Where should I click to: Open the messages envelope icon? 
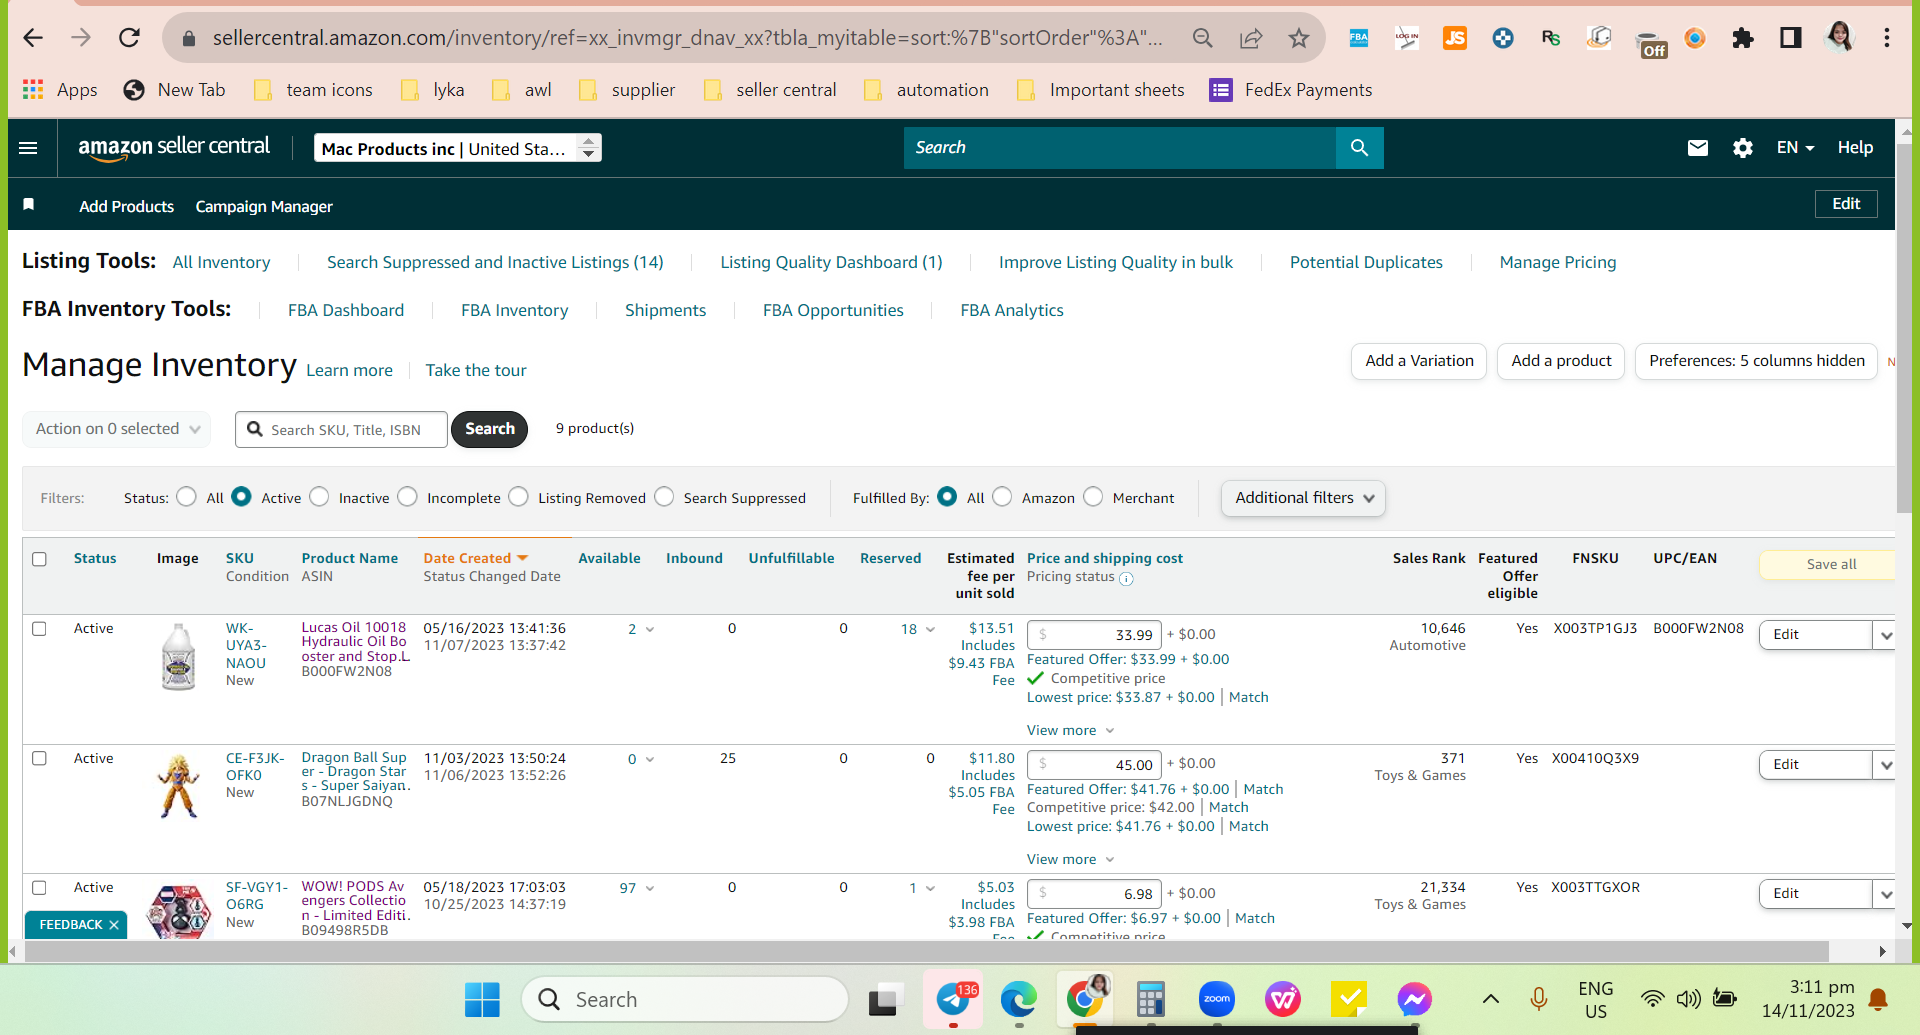tap(1697, 148)
